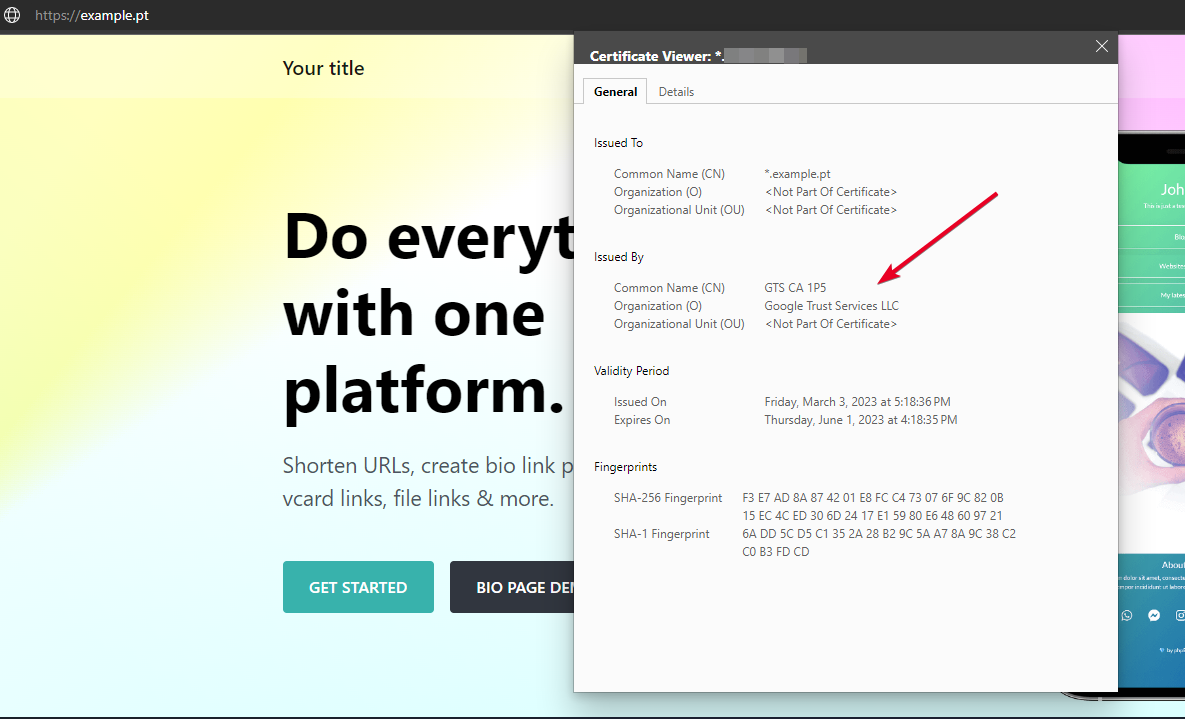This screenshot has width=1185, height=719.
Task: Click "Common Name (CN)" label under Issued To
Action: point(669,174)
